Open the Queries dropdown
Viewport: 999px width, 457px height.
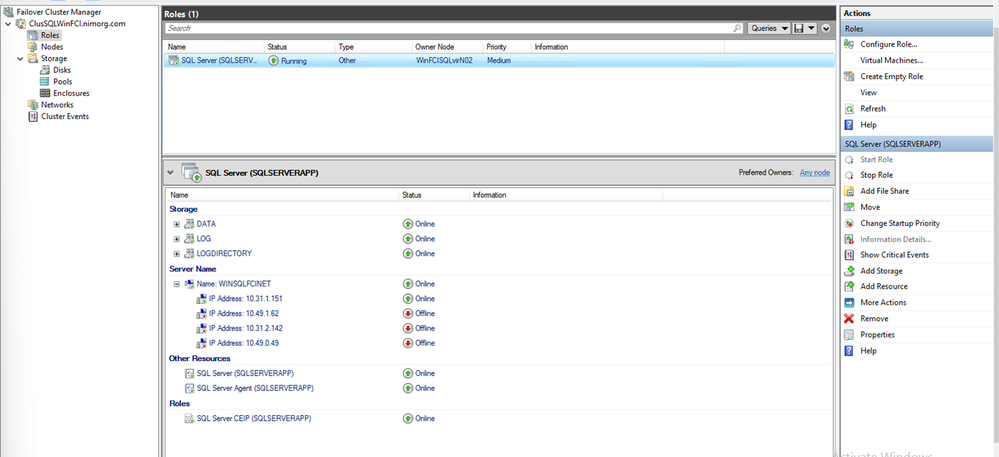769,29
